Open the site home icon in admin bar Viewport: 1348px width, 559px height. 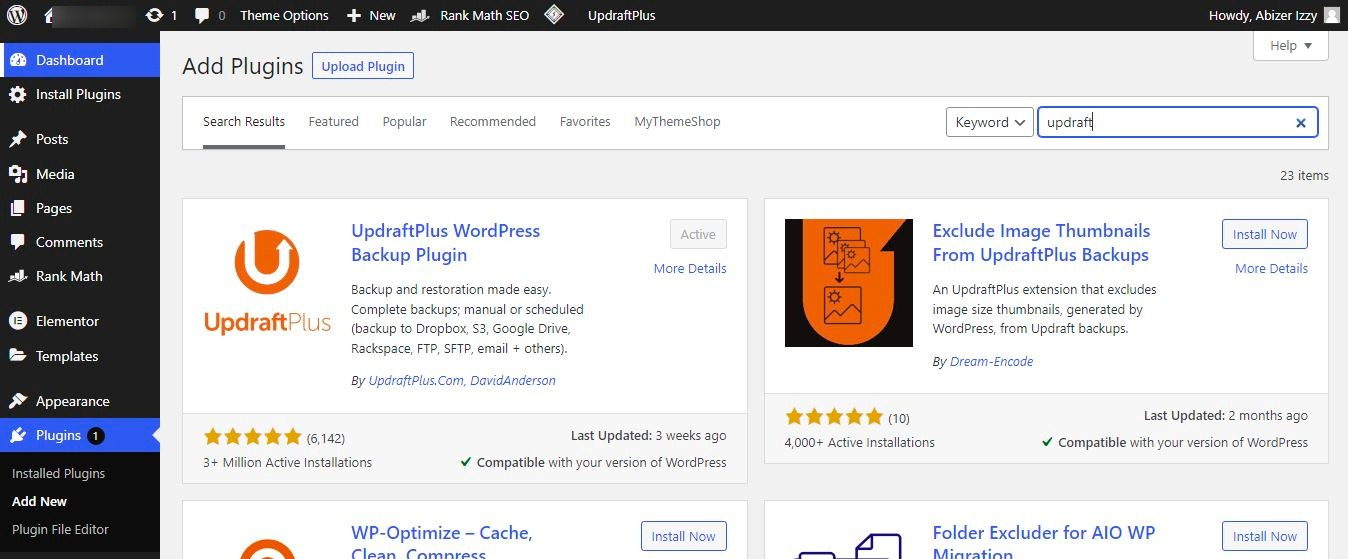47,15
